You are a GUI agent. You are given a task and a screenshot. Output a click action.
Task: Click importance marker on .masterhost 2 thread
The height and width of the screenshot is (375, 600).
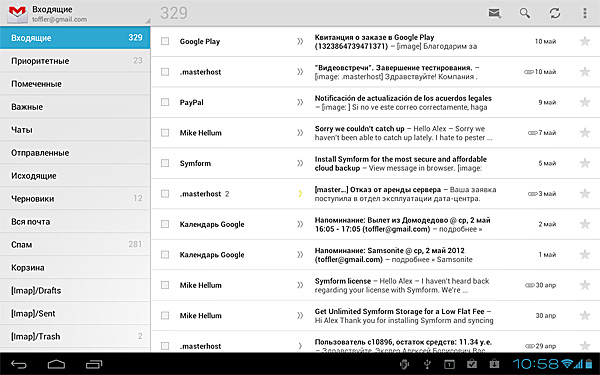[x=300, y=194]
